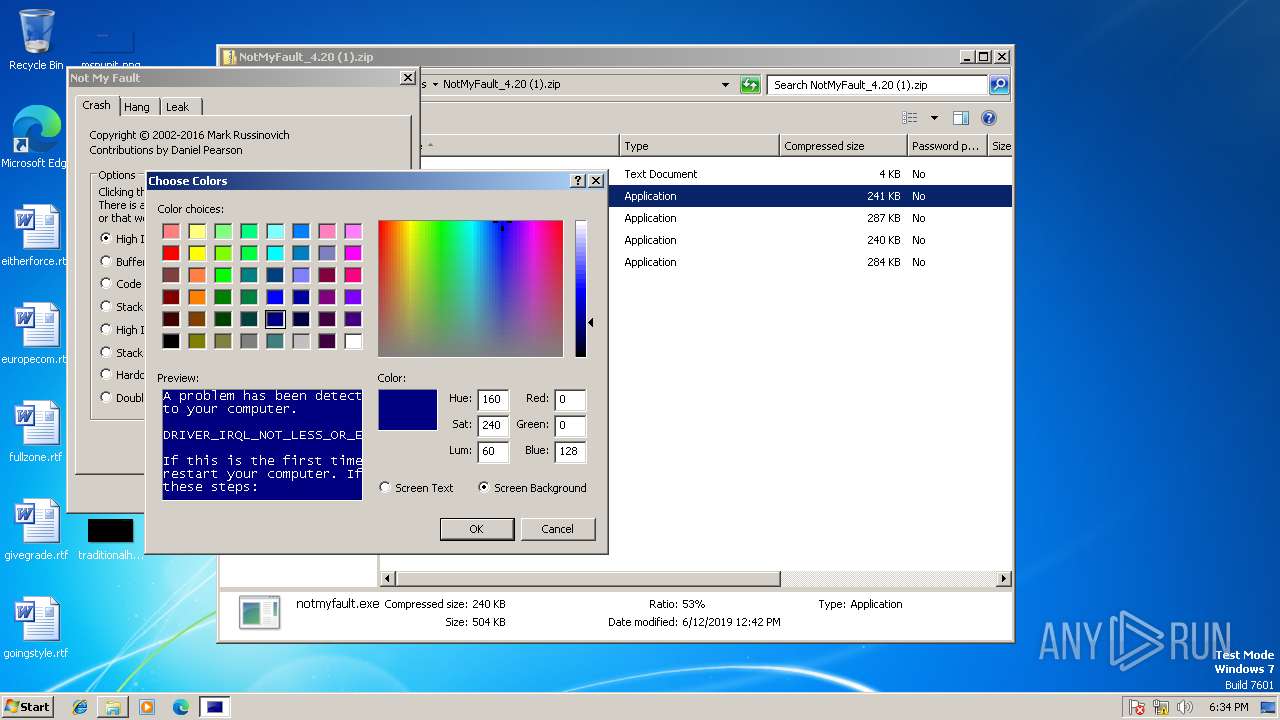
Task: Switch to the Not My Fault taskbar item
Action: (214, 707)
